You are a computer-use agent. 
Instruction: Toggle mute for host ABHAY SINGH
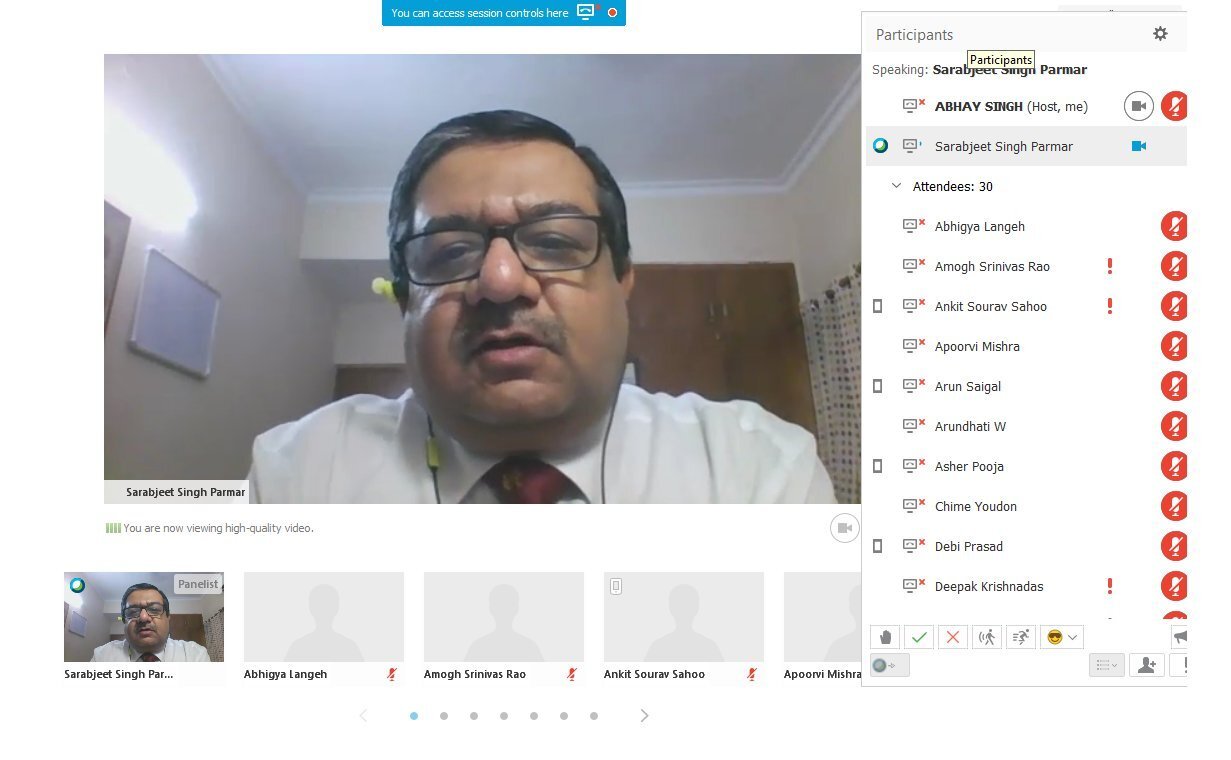(1175, 106)
